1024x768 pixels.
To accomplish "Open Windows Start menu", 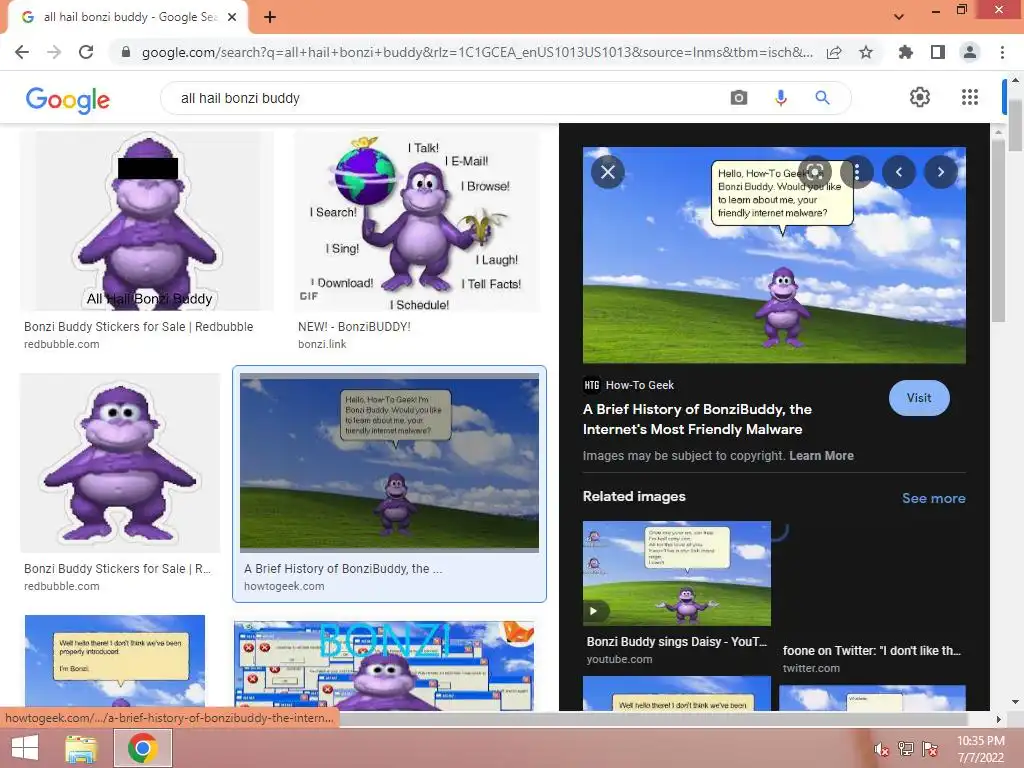I will (25, 748).
